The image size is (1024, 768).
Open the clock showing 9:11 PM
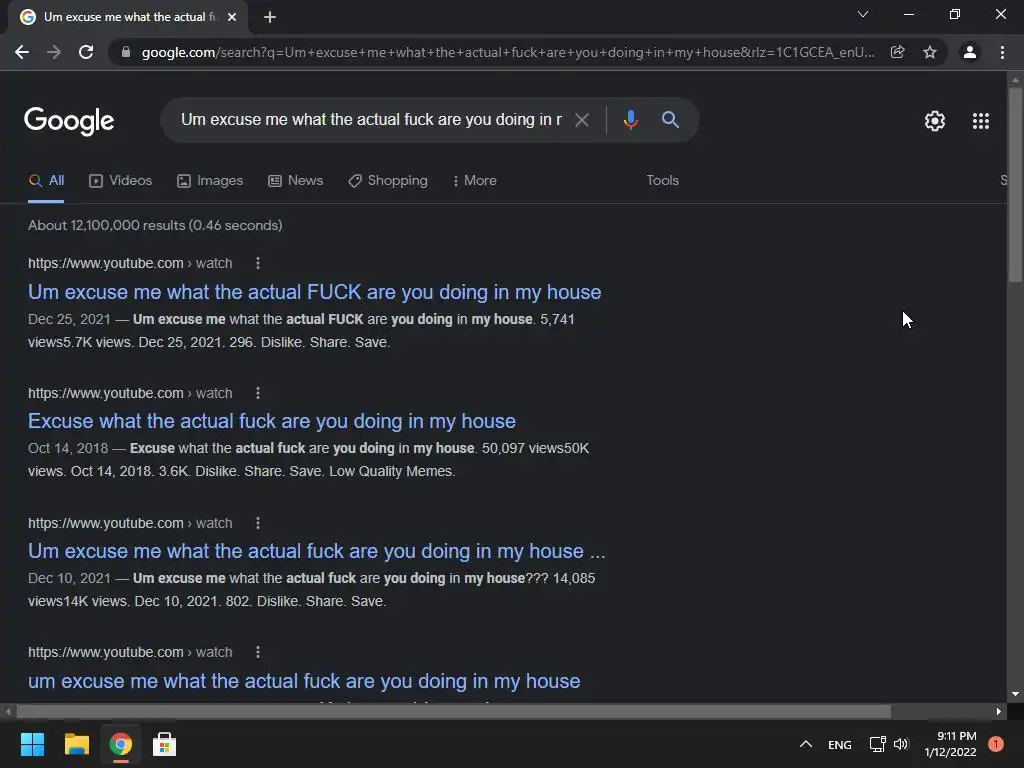click(x=950, y=744)
